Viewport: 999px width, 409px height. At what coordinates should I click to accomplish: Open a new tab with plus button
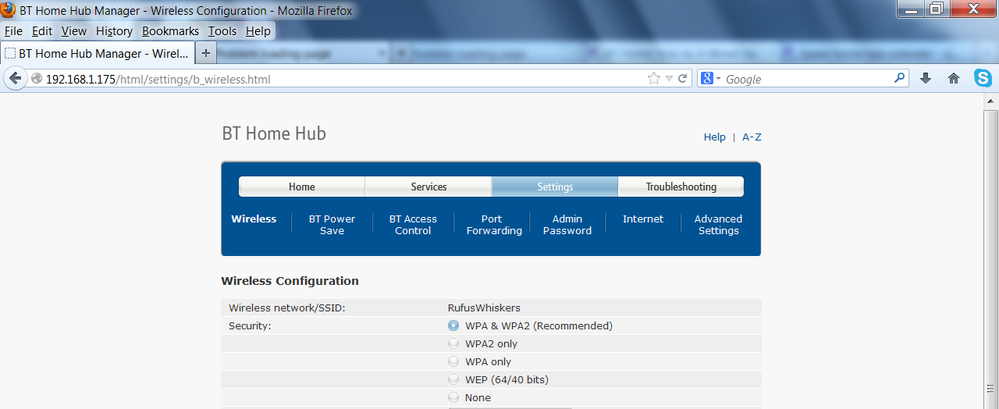205,54
